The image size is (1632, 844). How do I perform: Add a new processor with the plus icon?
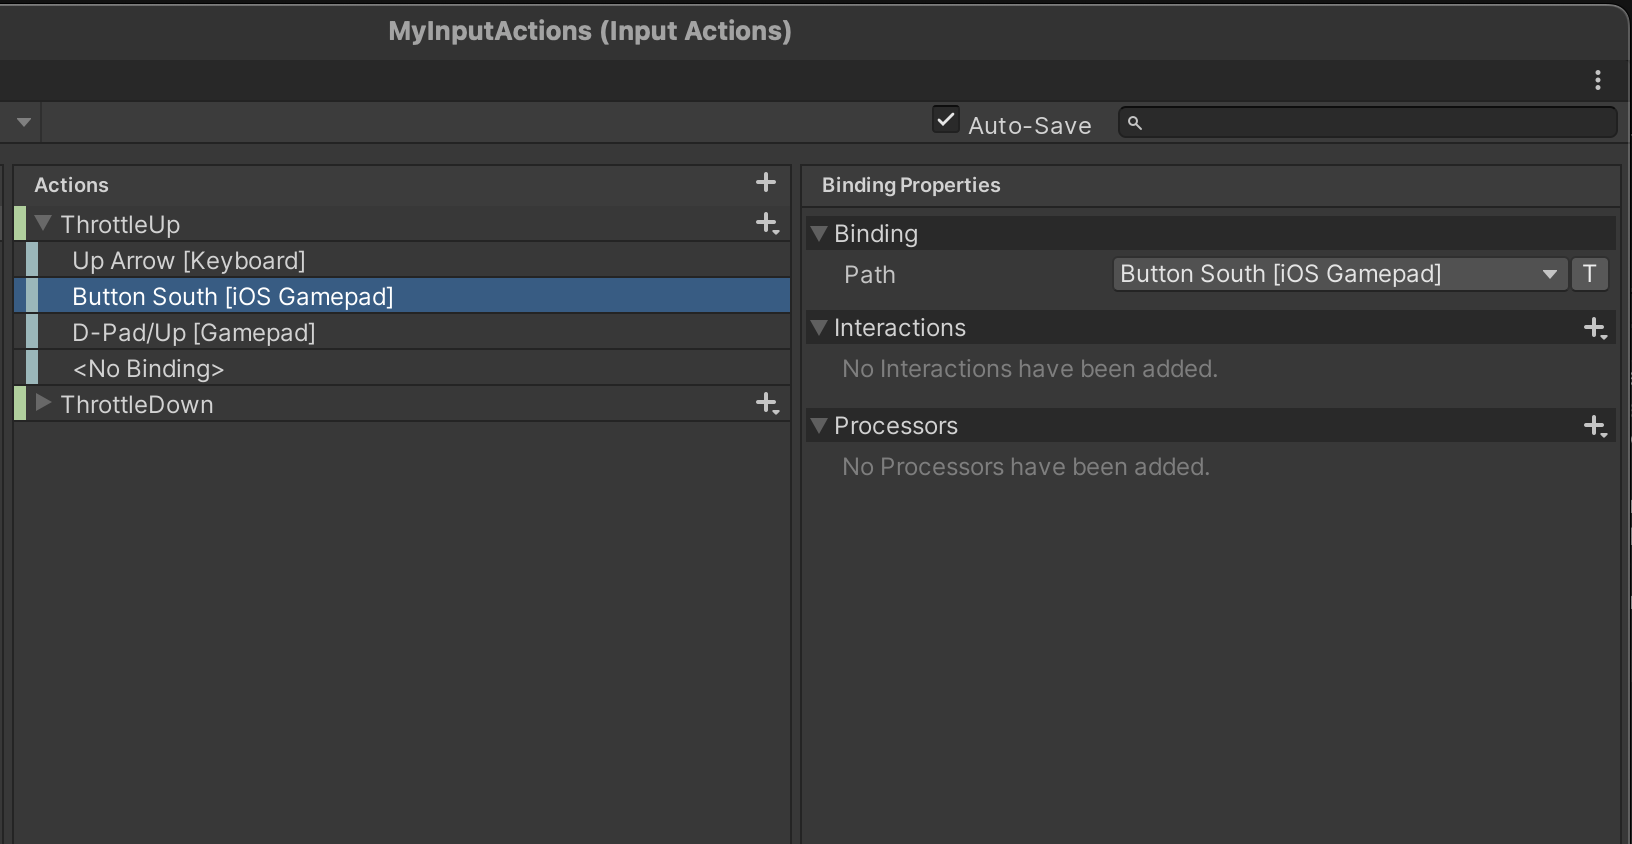(x=1595, y=426)
